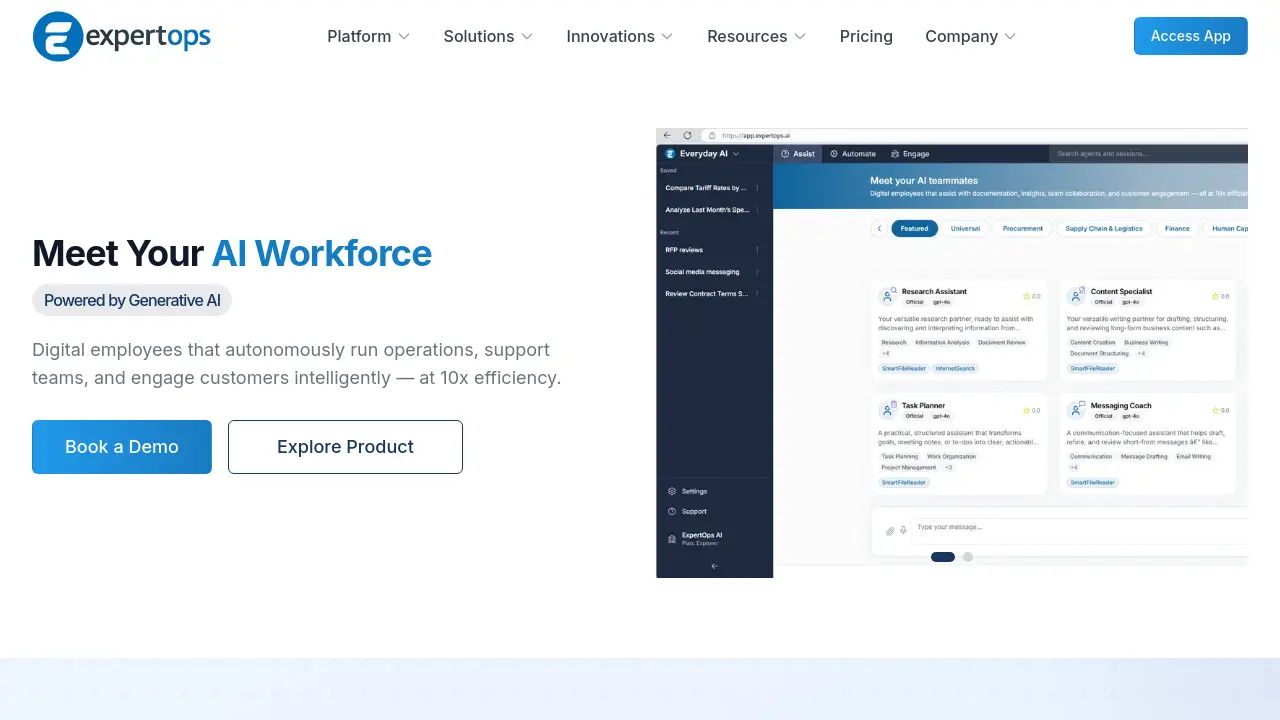The width and height of the screenshot is (1280, 720).
Task: Open the ExpertOps AI plan entry
Action: (695, 538)
